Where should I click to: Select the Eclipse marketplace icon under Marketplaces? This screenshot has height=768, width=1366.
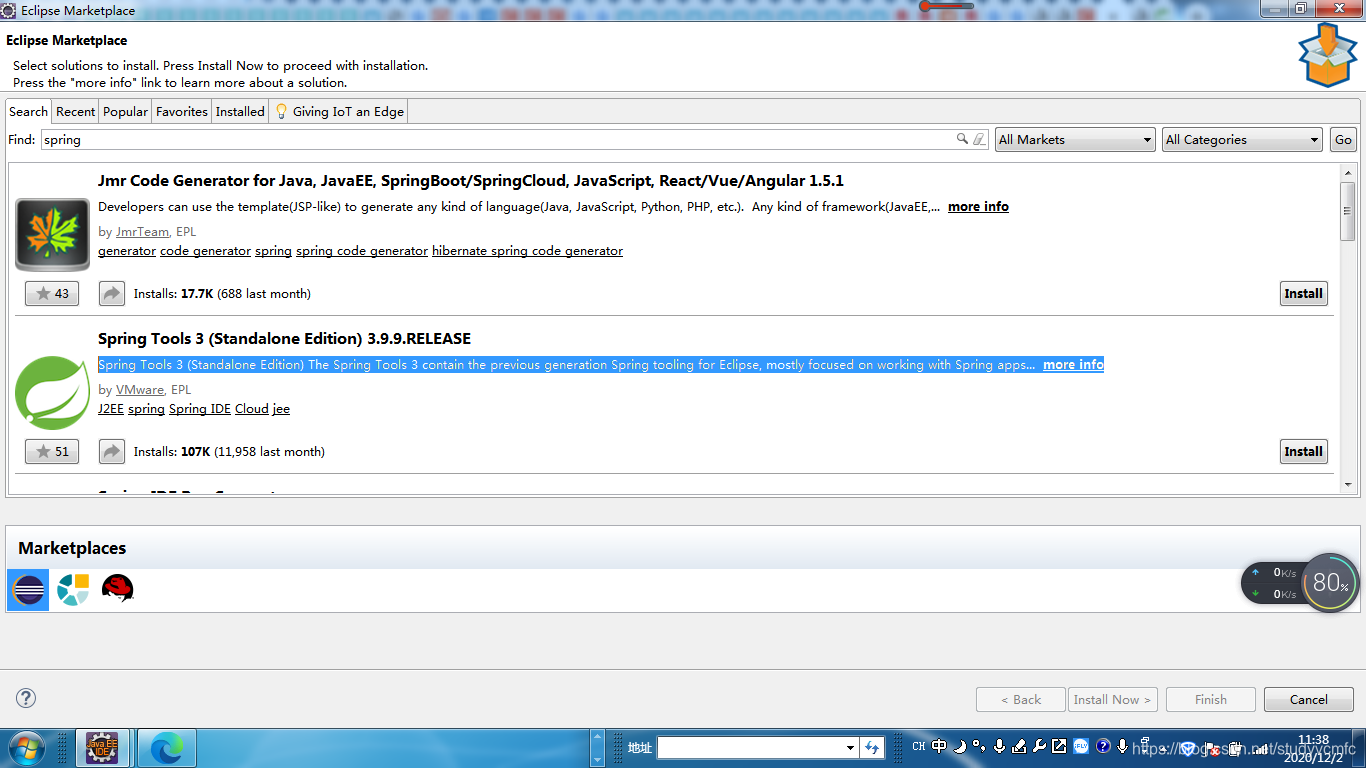28,590
